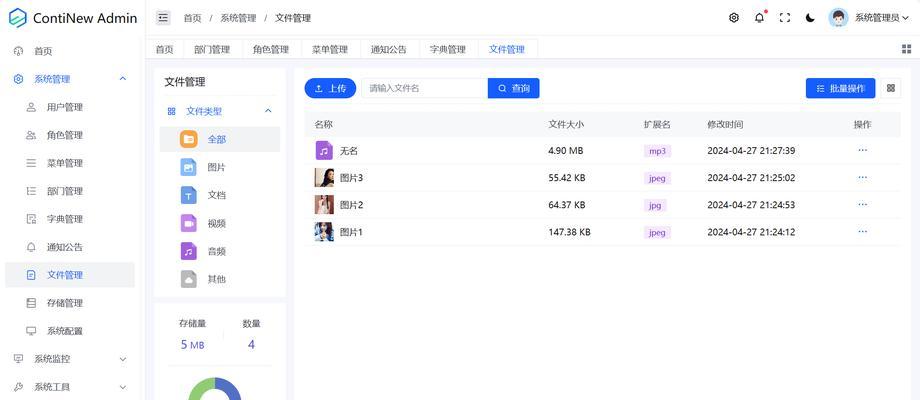Click the file name 无名
The height and width of the screenshot is (400, 920).
pyautogui.click(x=349, y=151)
